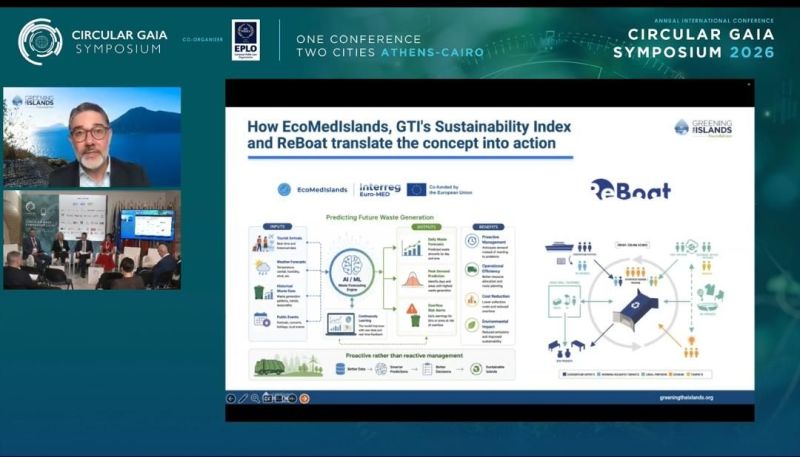This screenshot has width=800, height=457.
Task: Click the BENEFITS pill label
Action: pos(488,226)
